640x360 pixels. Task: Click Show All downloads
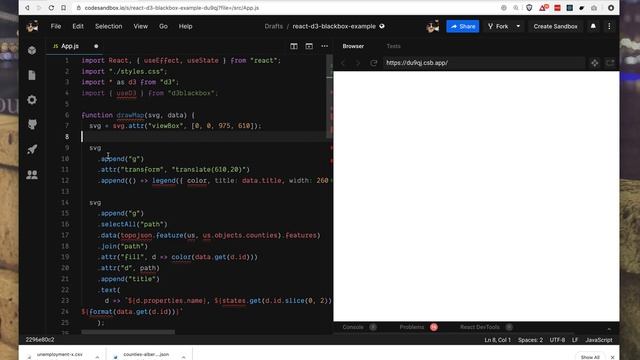pyautogui.click(x=590, y=357)
